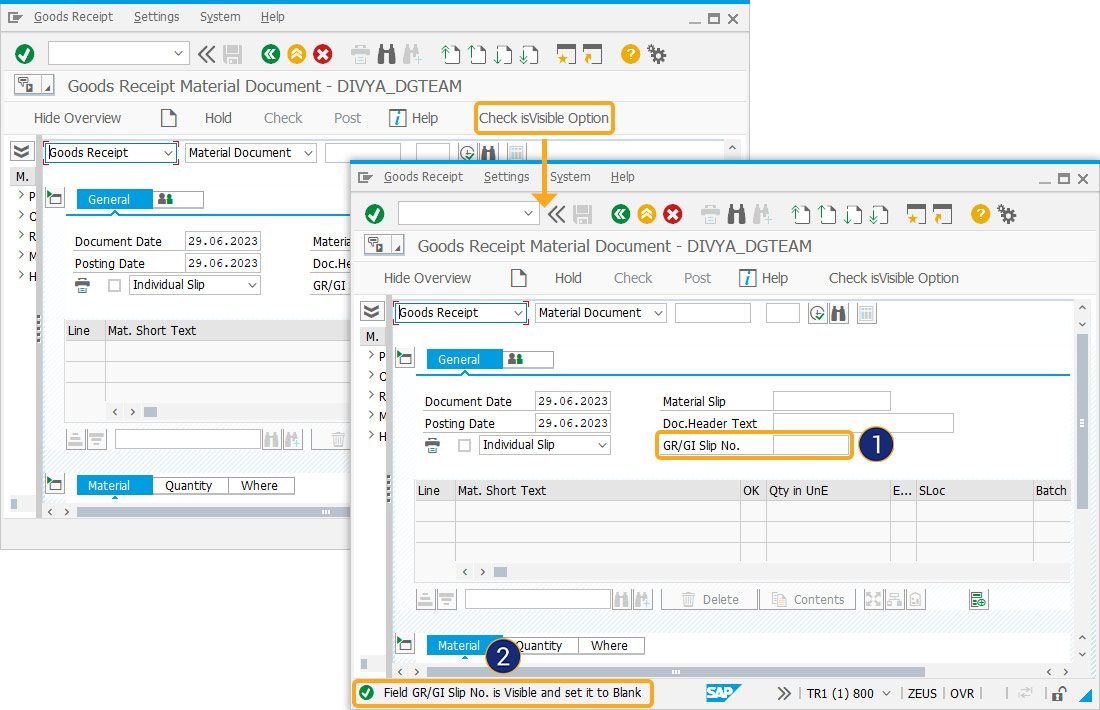
Task: Open Customize Layout gears in the back window
Action: tap(657, 54)
